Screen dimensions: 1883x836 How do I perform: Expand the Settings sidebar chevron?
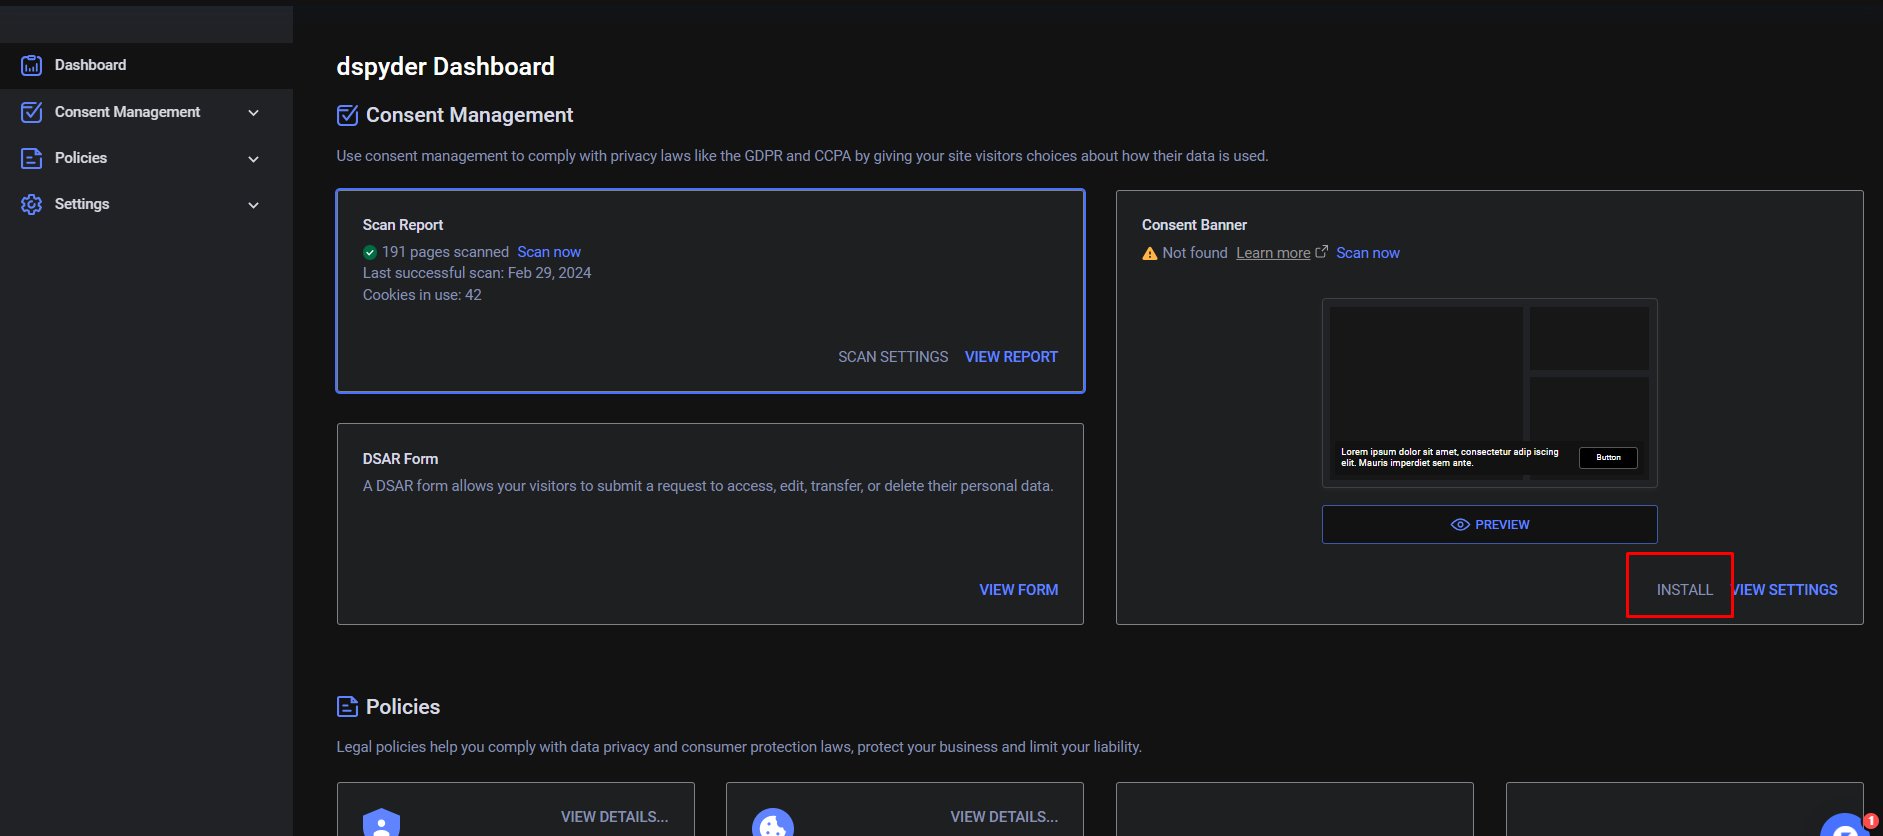pos(254,205)
